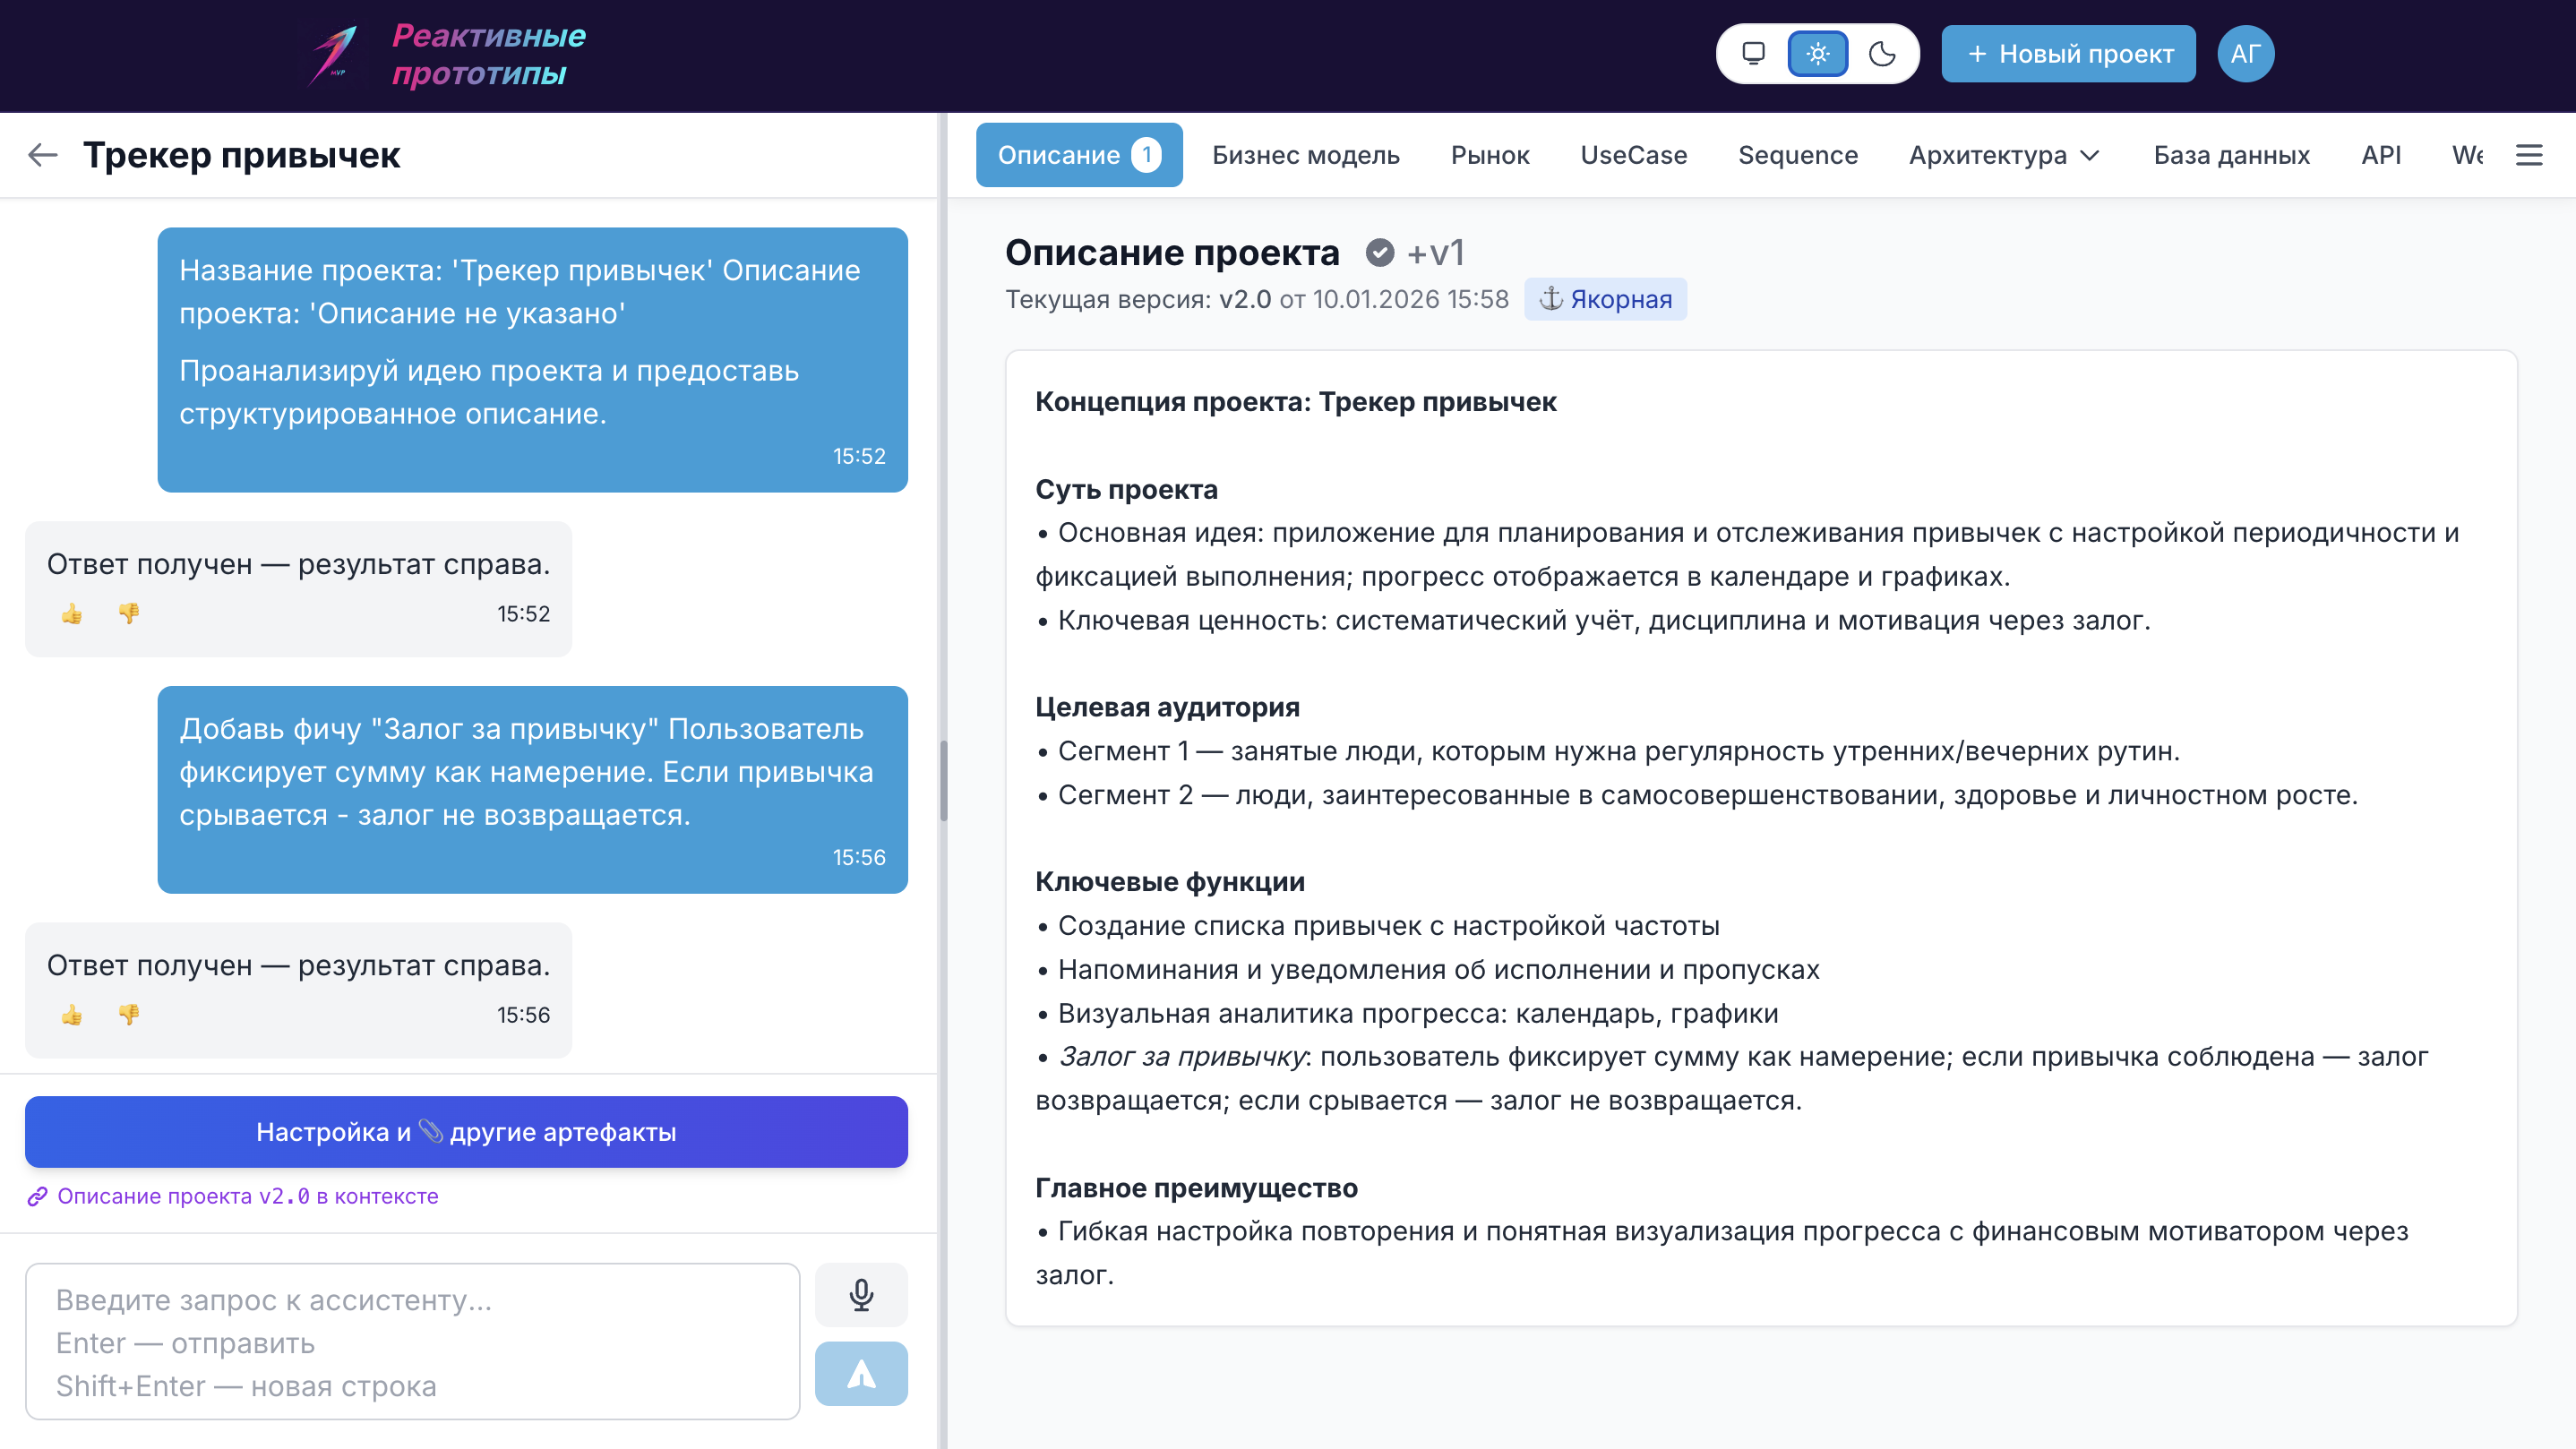Open the UseCase tab
This screenshot has width=2576, height=1449.
(1633, 155)
